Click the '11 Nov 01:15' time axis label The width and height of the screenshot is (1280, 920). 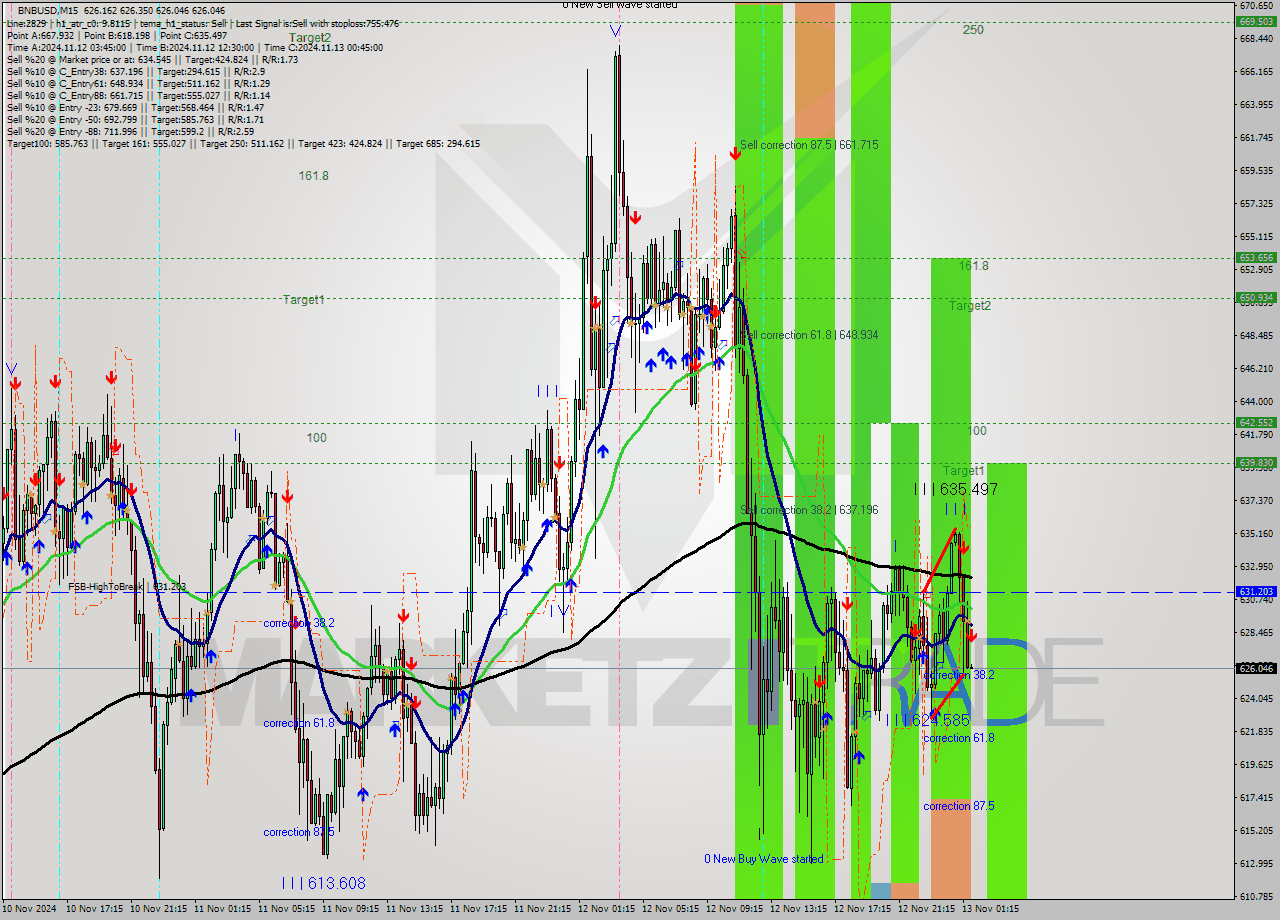click(x=223, y=909)
